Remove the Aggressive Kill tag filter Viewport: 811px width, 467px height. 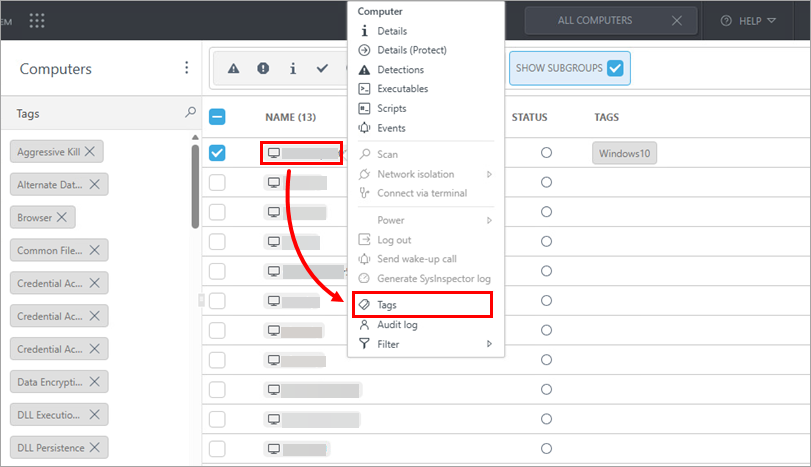[x=90, y=151]
